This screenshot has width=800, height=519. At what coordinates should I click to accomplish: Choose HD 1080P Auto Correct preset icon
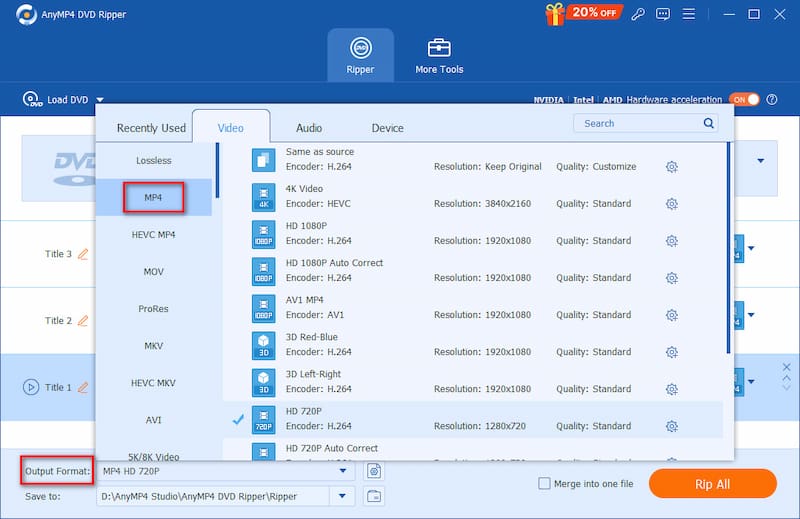click(263, 271)
